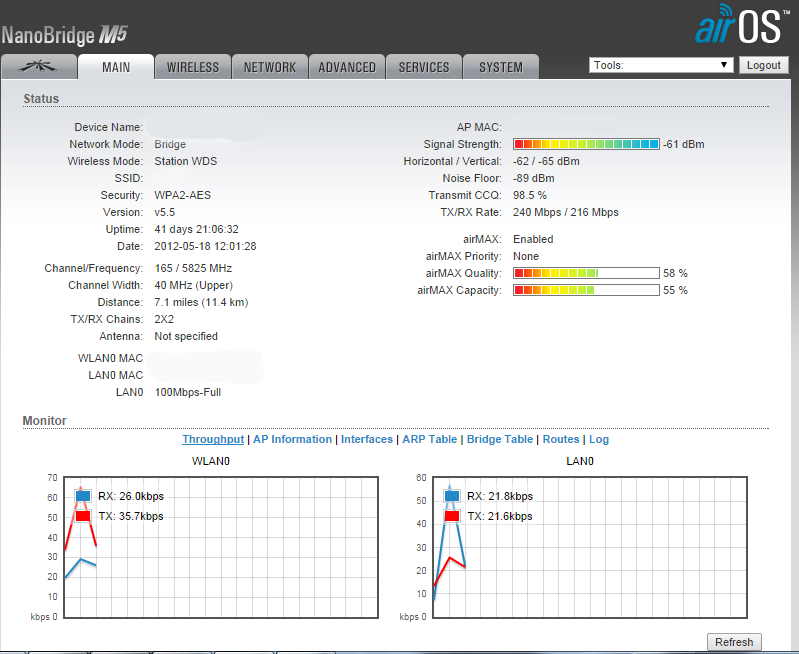Click the Uptime value 41 days 21:06:32
The width and height of the screenshot is (799, 654).
pyautogui.click(x=196, y=229)
